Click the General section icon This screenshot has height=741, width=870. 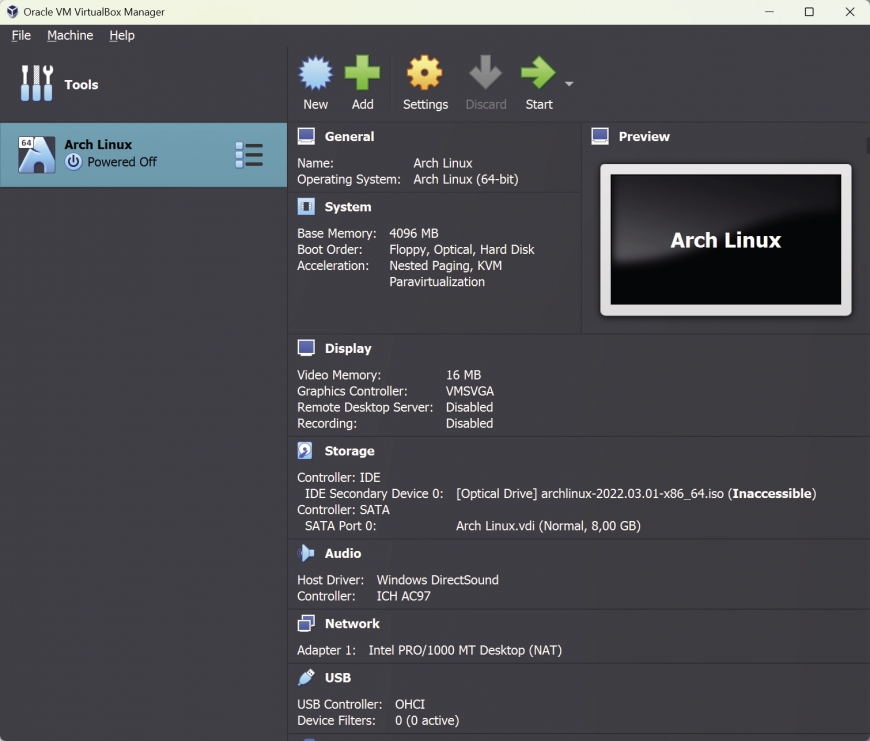(306, 136)
